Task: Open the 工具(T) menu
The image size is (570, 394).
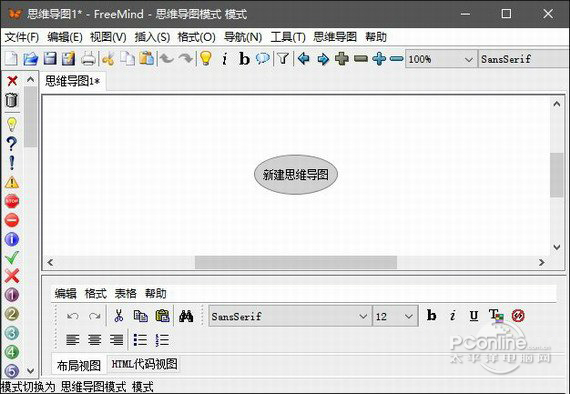Action: [x=288, y=37]
